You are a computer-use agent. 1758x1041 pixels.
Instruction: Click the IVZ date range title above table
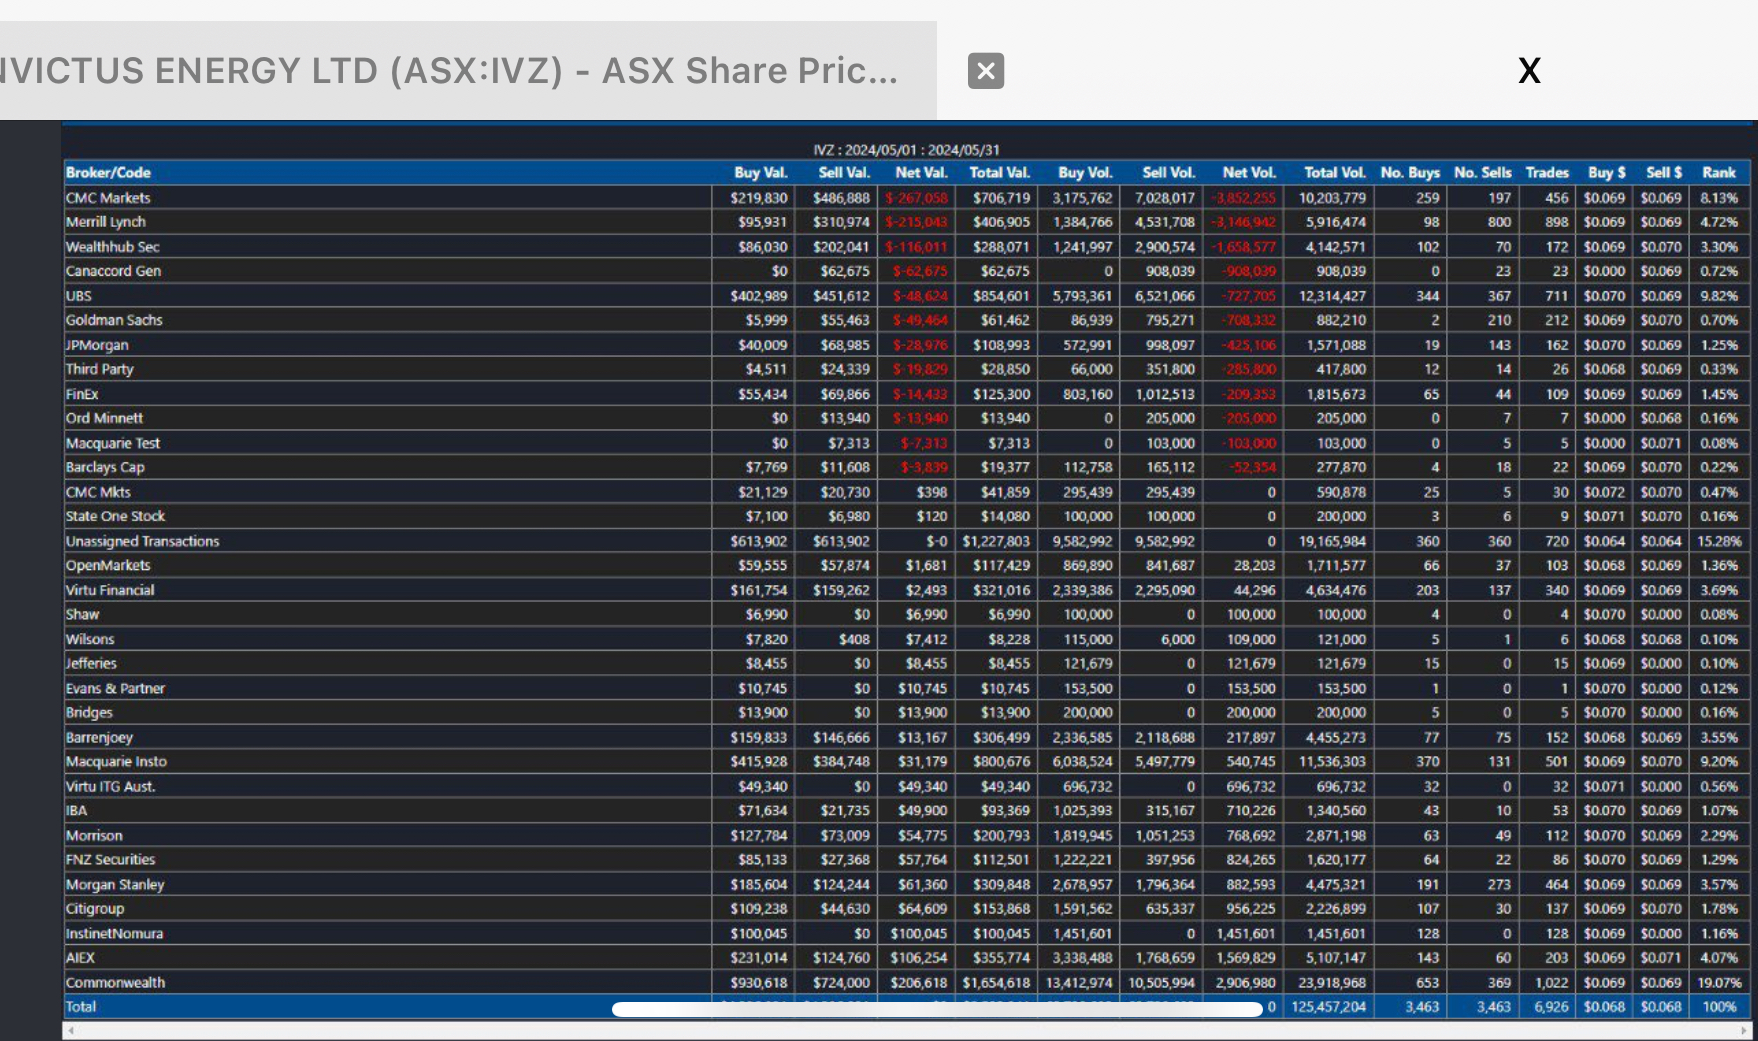(x=906, y=150)
